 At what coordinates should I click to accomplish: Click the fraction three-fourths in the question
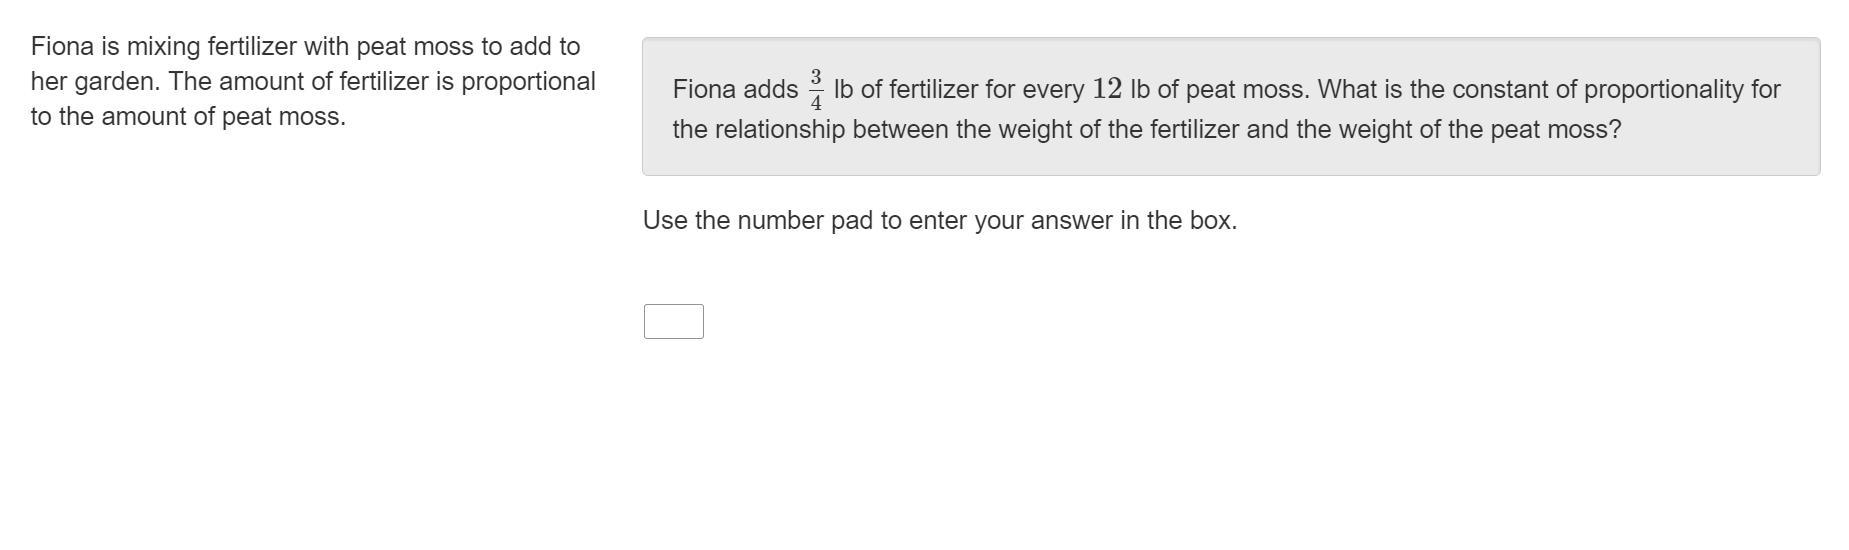pos(816,90)
